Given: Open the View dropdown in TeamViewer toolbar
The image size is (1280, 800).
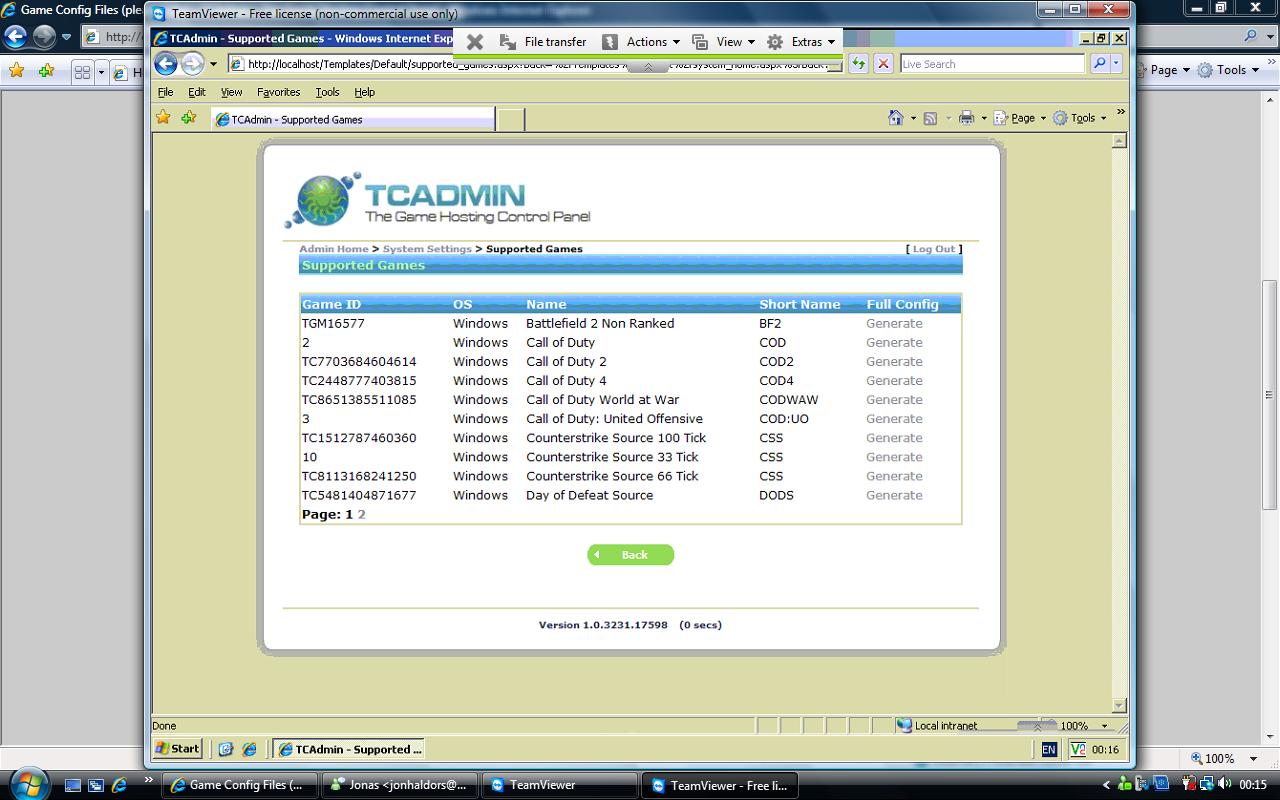Looking at the screenshot, I should pos(723,42).
